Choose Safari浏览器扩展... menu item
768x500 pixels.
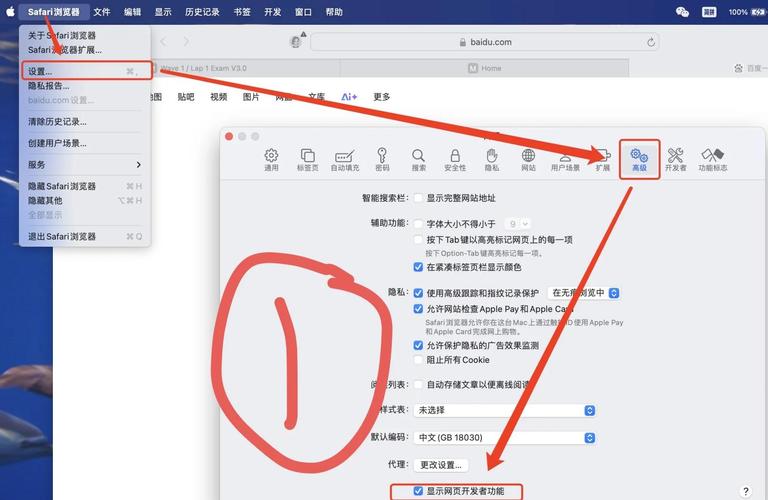[85, 49]
